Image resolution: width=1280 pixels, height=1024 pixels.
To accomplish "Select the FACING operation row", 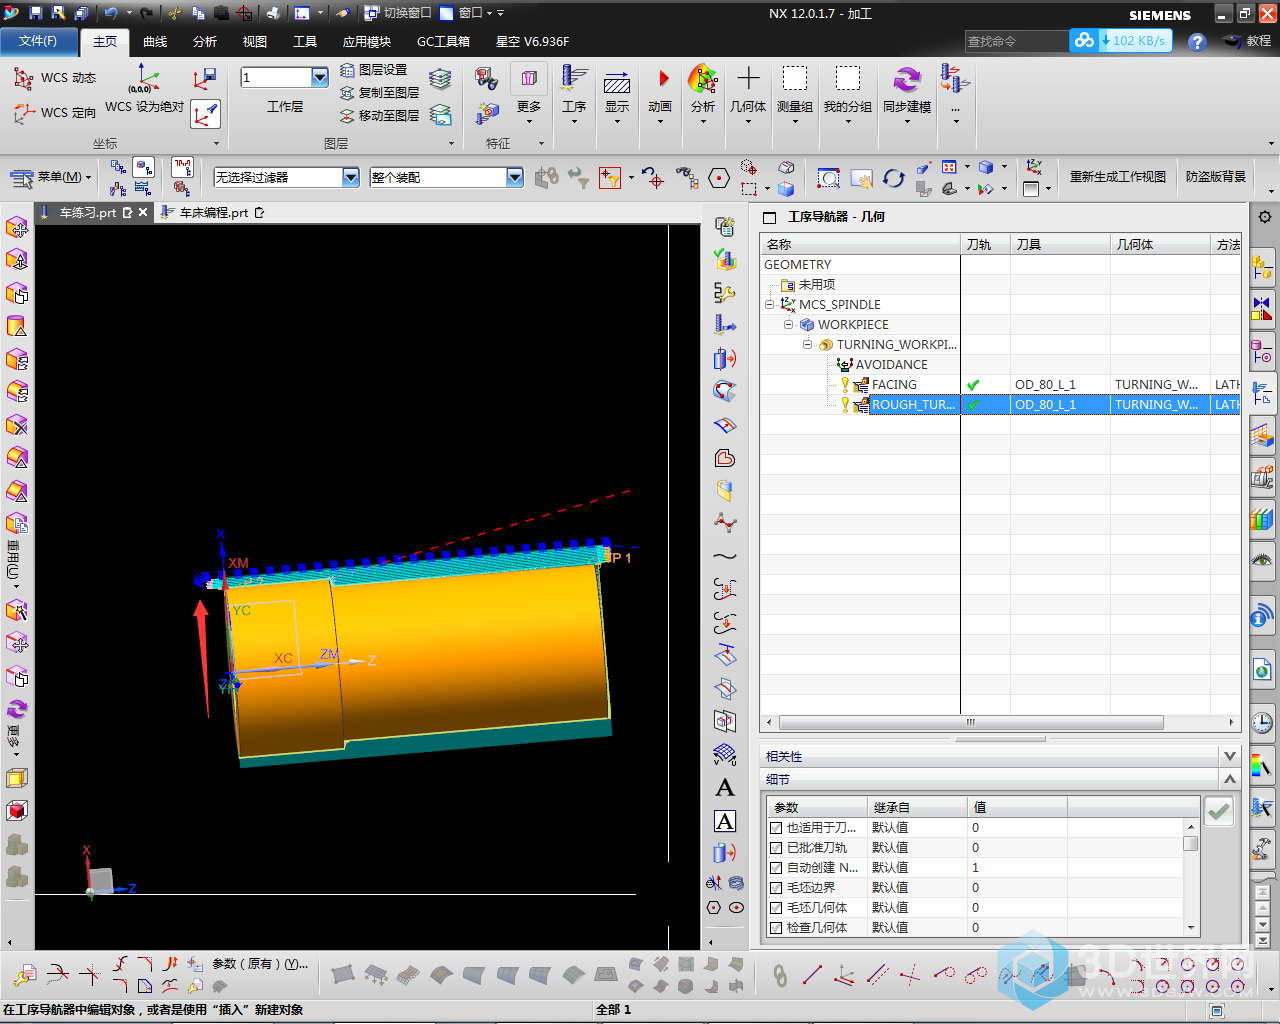I will click(1000, 384).
